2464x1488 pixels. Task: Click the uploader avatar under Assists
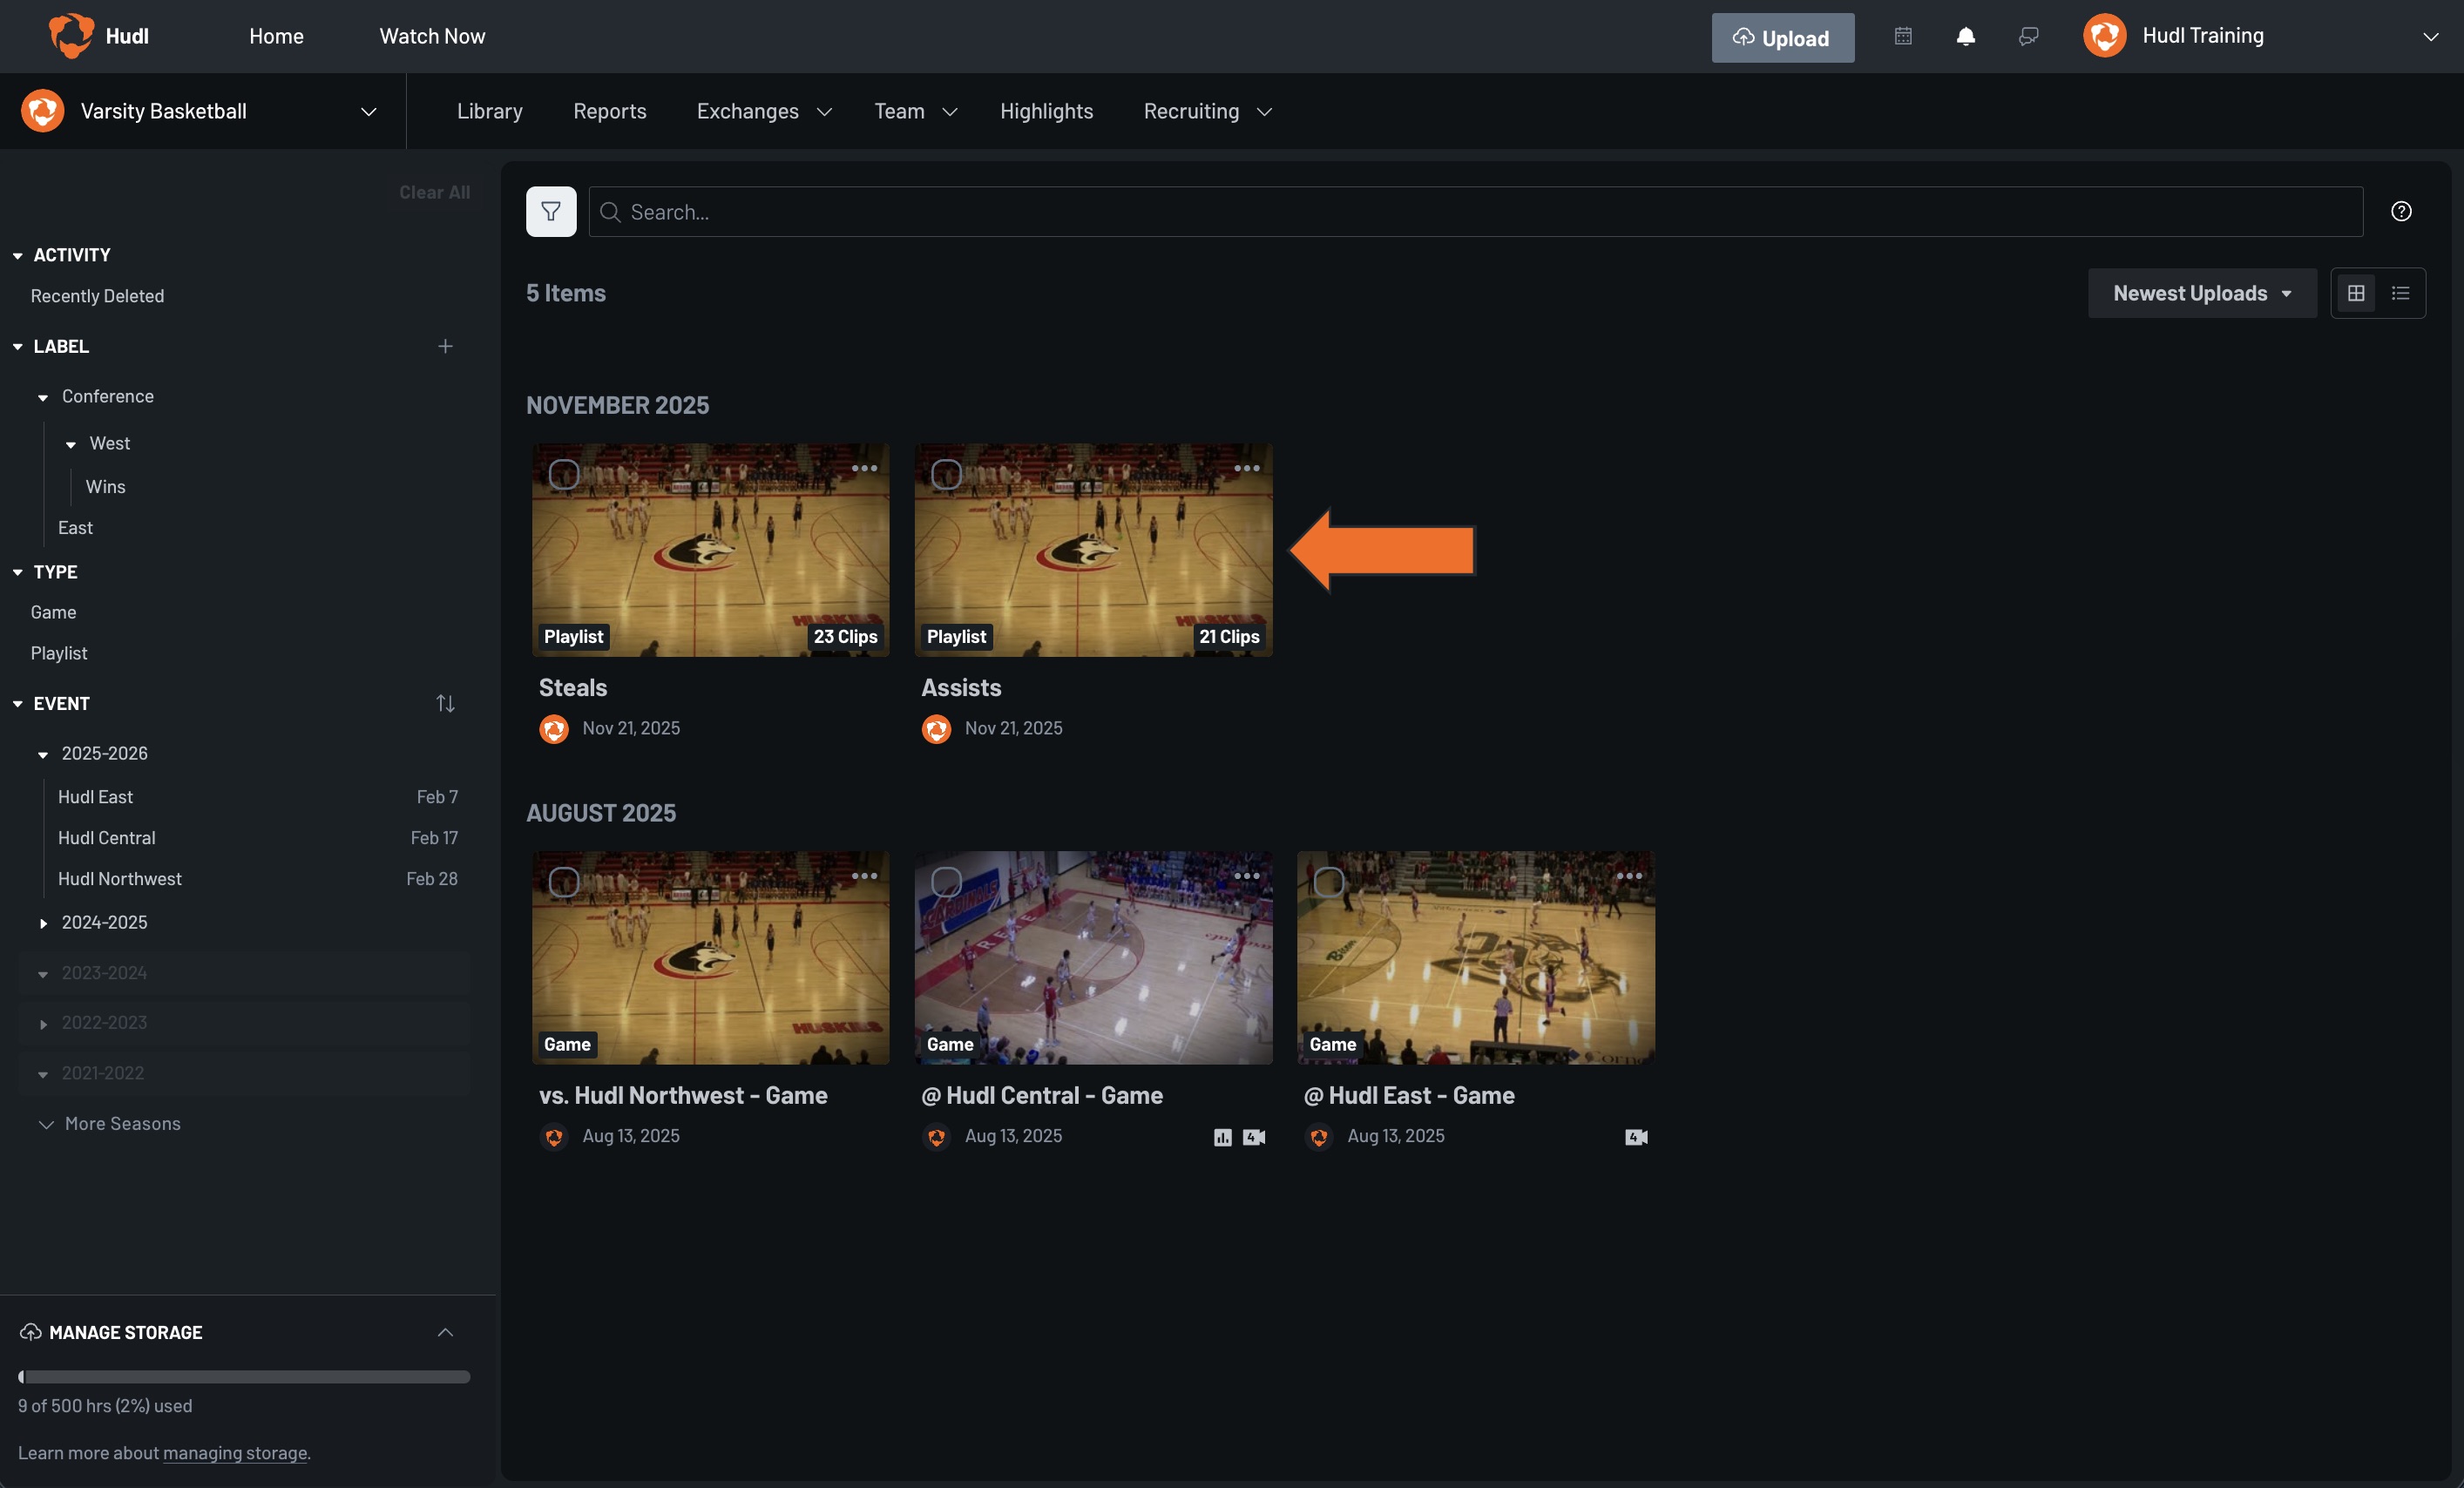(936, 729)
